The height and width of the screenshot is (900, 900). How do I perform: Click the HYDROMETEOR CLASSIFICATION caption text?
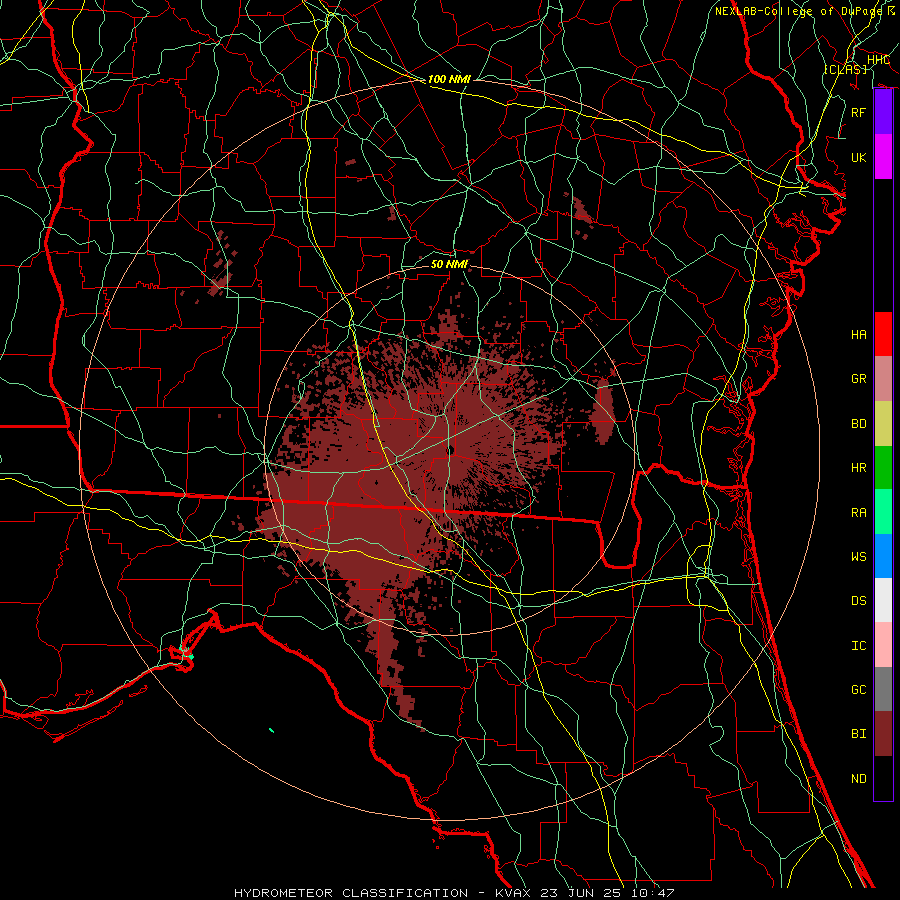click(x=351, y=893)
